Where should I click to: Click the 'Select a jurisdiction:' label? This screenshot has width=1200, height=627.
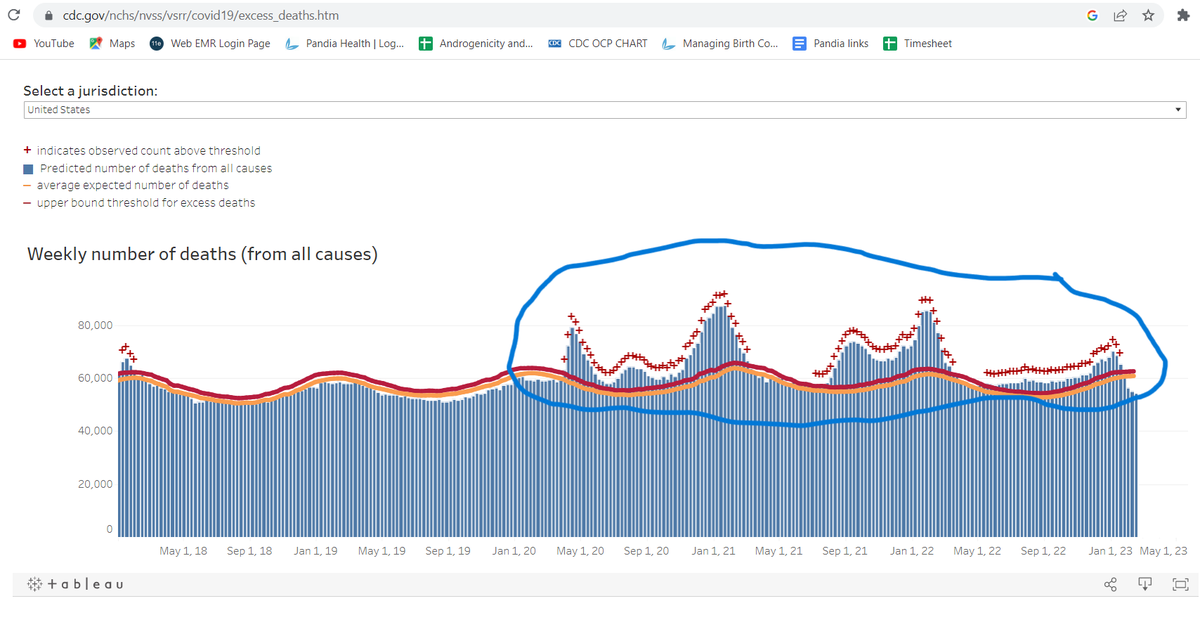click(90, 91)
